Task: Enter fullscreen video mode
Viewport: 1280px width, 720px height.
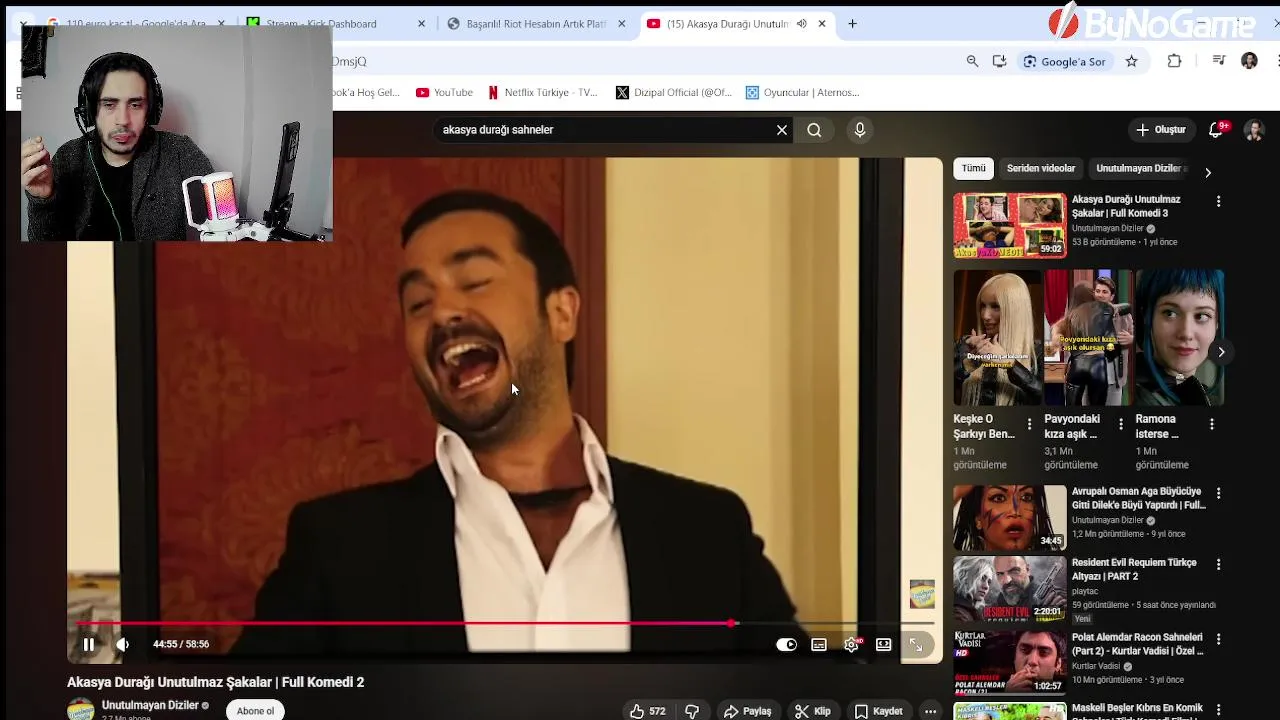Action: pos(916,646)
